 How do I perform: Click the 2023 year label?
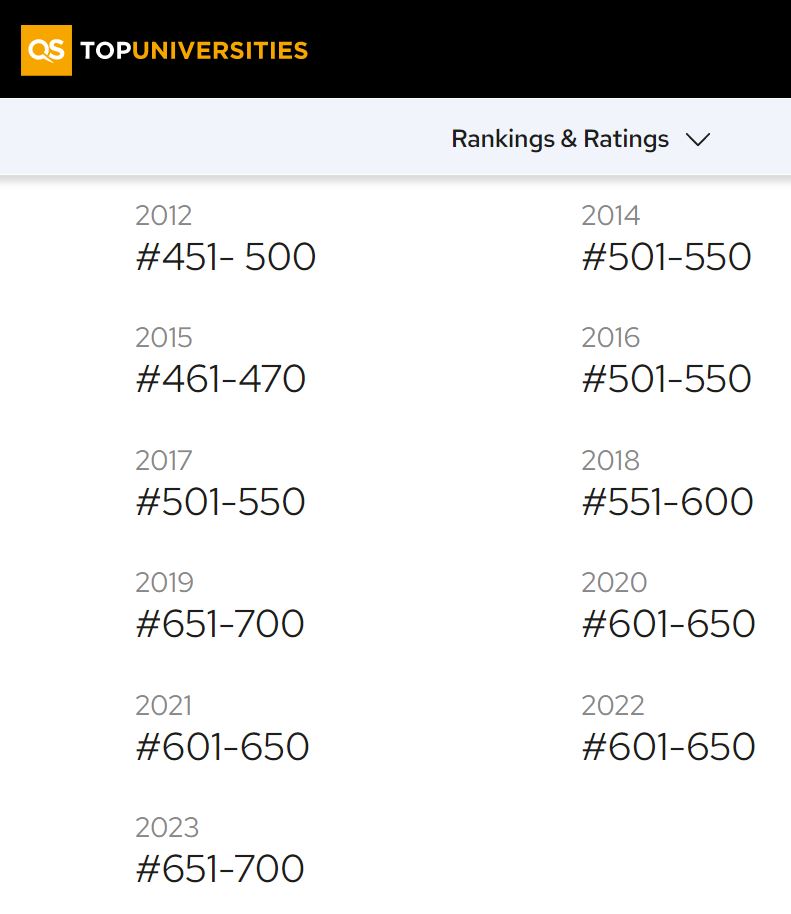tap(167, 828)
